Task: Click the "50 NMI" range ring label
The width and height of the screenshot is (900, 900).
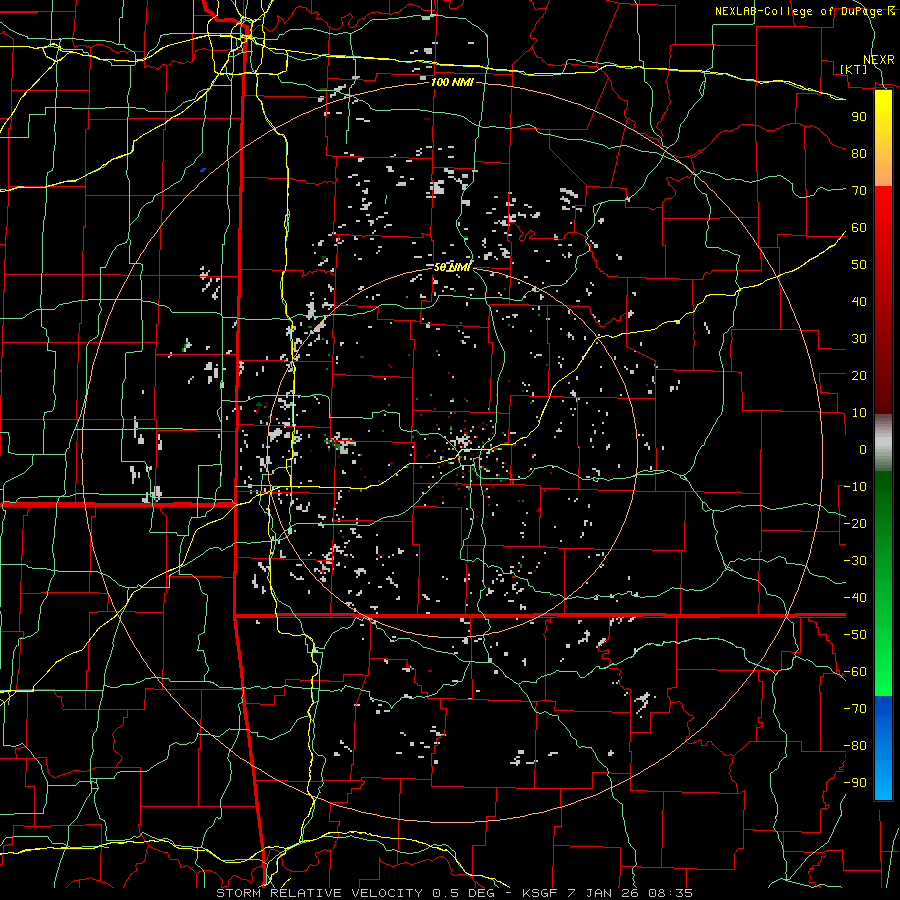Action: (x=452, y=267)
